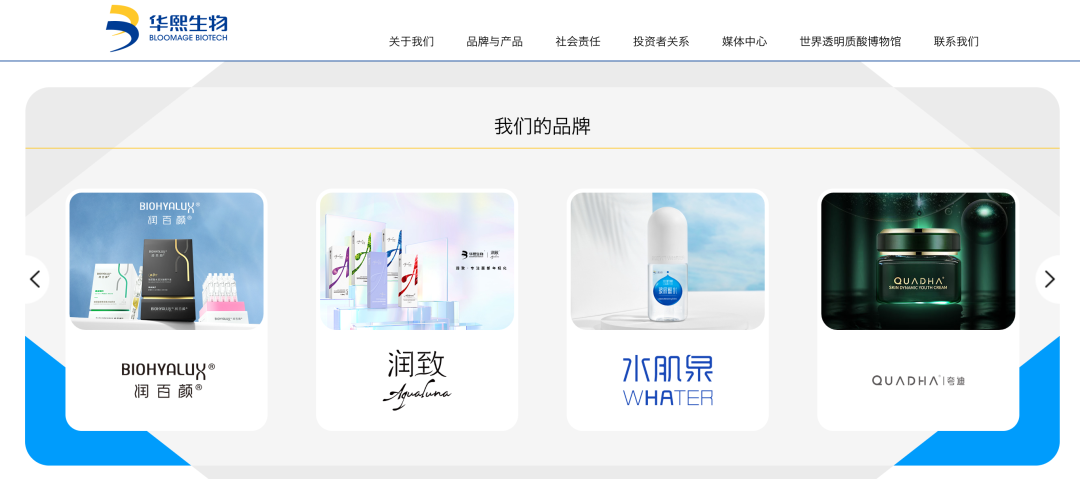Image resolution: width=1080 pixels, height=479 pixels.
Task: Visit 世界透明质酸博物馆 link
Action: point(850,41)
